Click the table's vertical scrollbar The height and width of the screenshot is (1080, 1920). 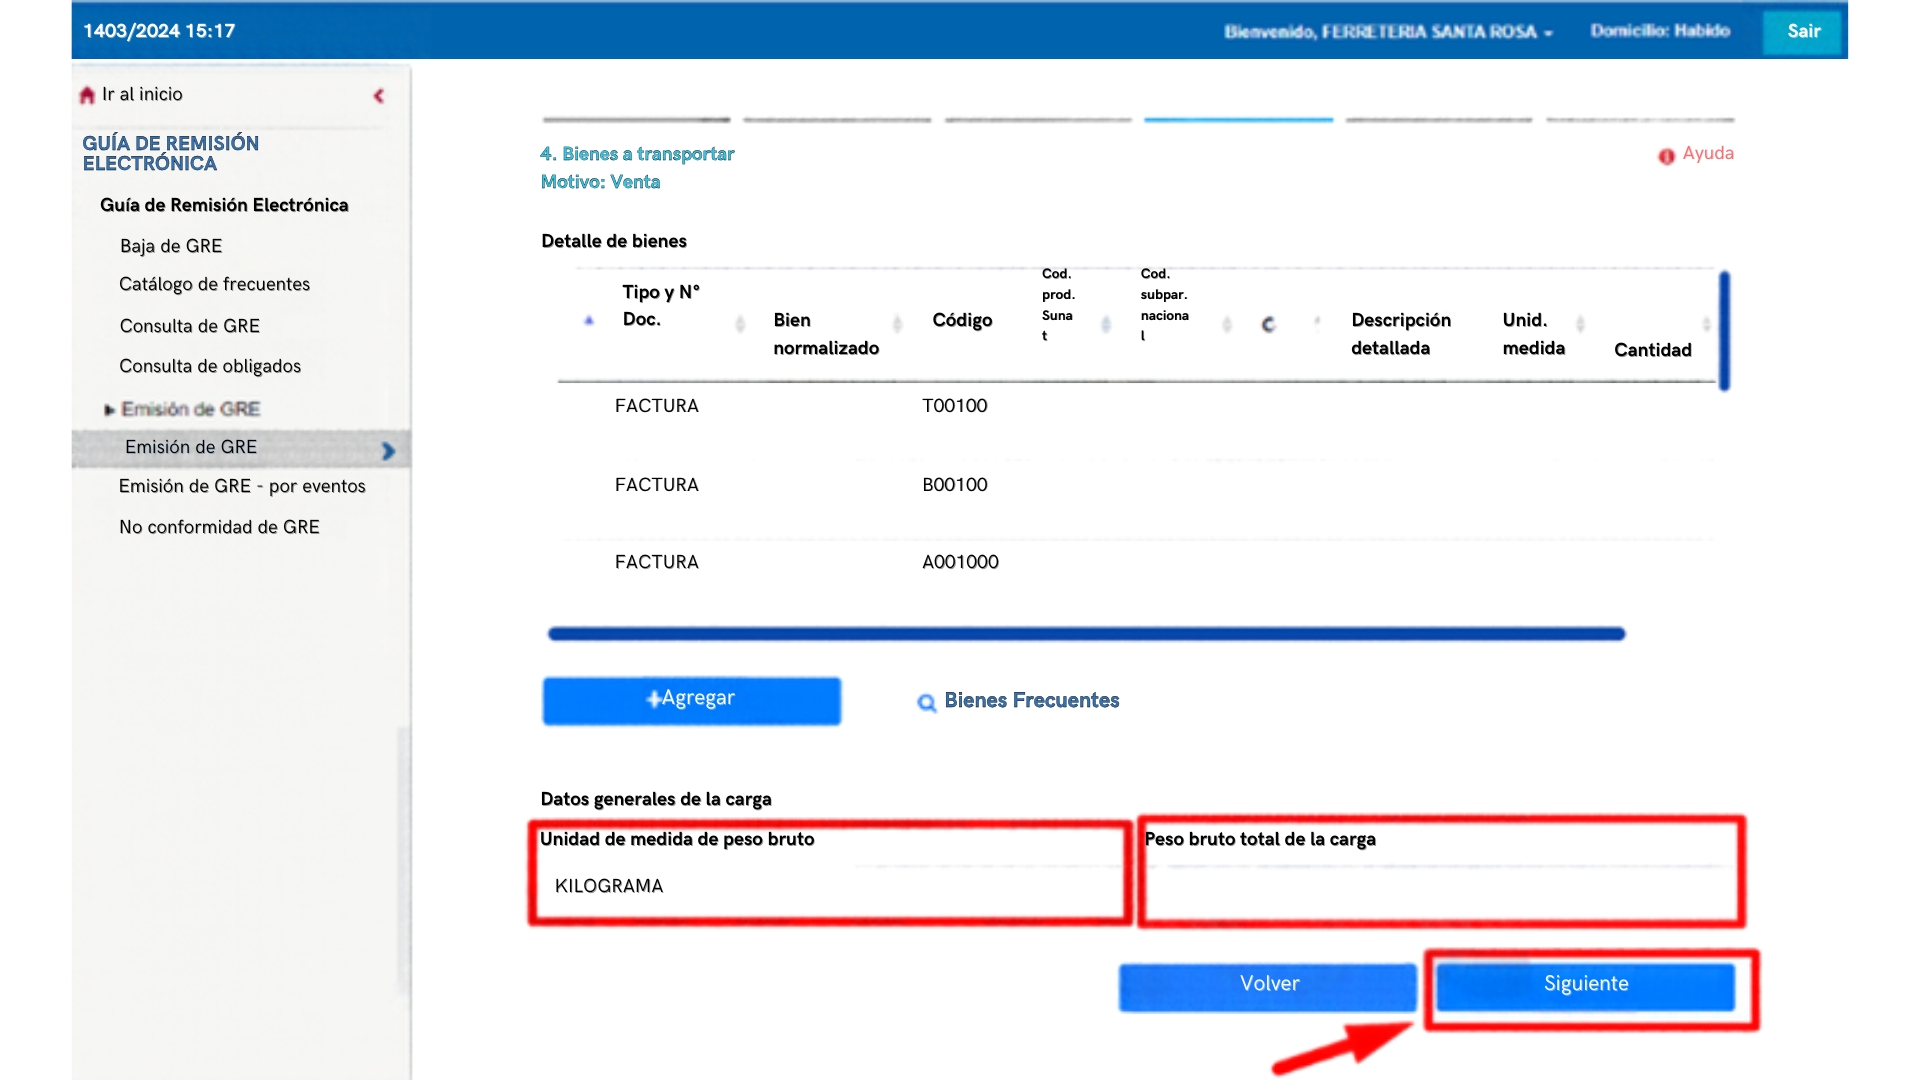point(1724,330)
